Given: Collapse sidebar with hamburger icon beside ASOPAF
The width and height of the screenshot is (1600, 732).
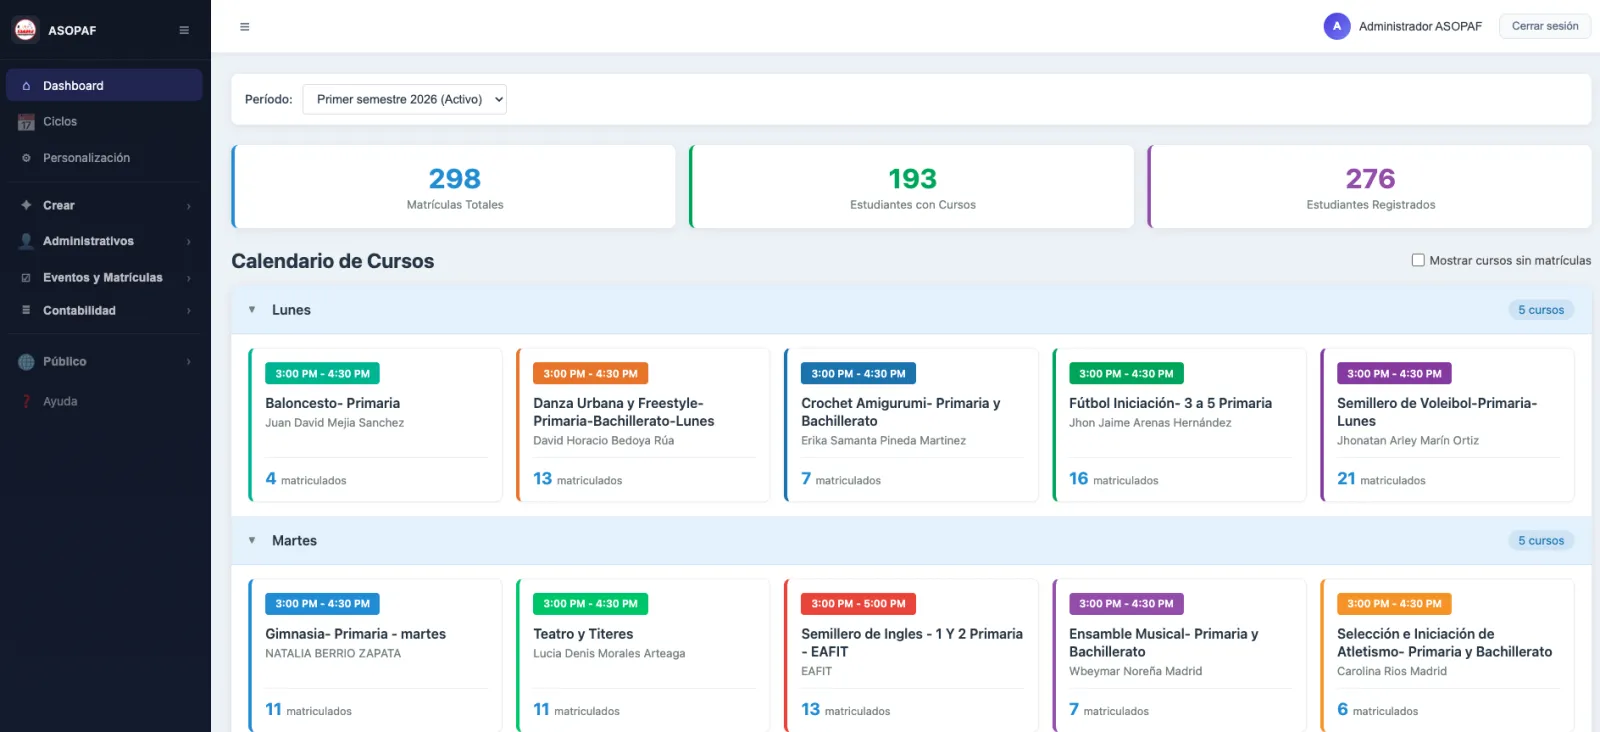Looking at the screenshot, I should [184, 30].
